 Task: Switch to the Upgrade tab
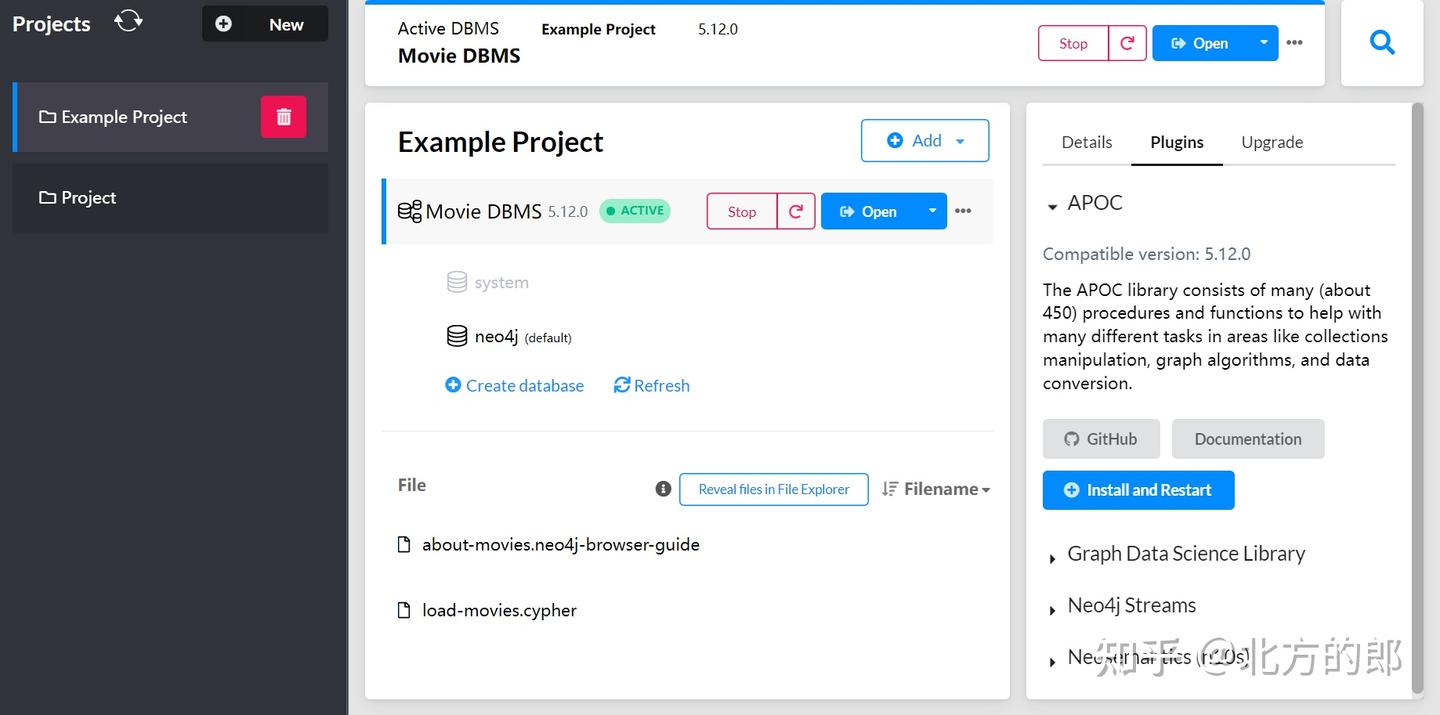pos(1272,142)
